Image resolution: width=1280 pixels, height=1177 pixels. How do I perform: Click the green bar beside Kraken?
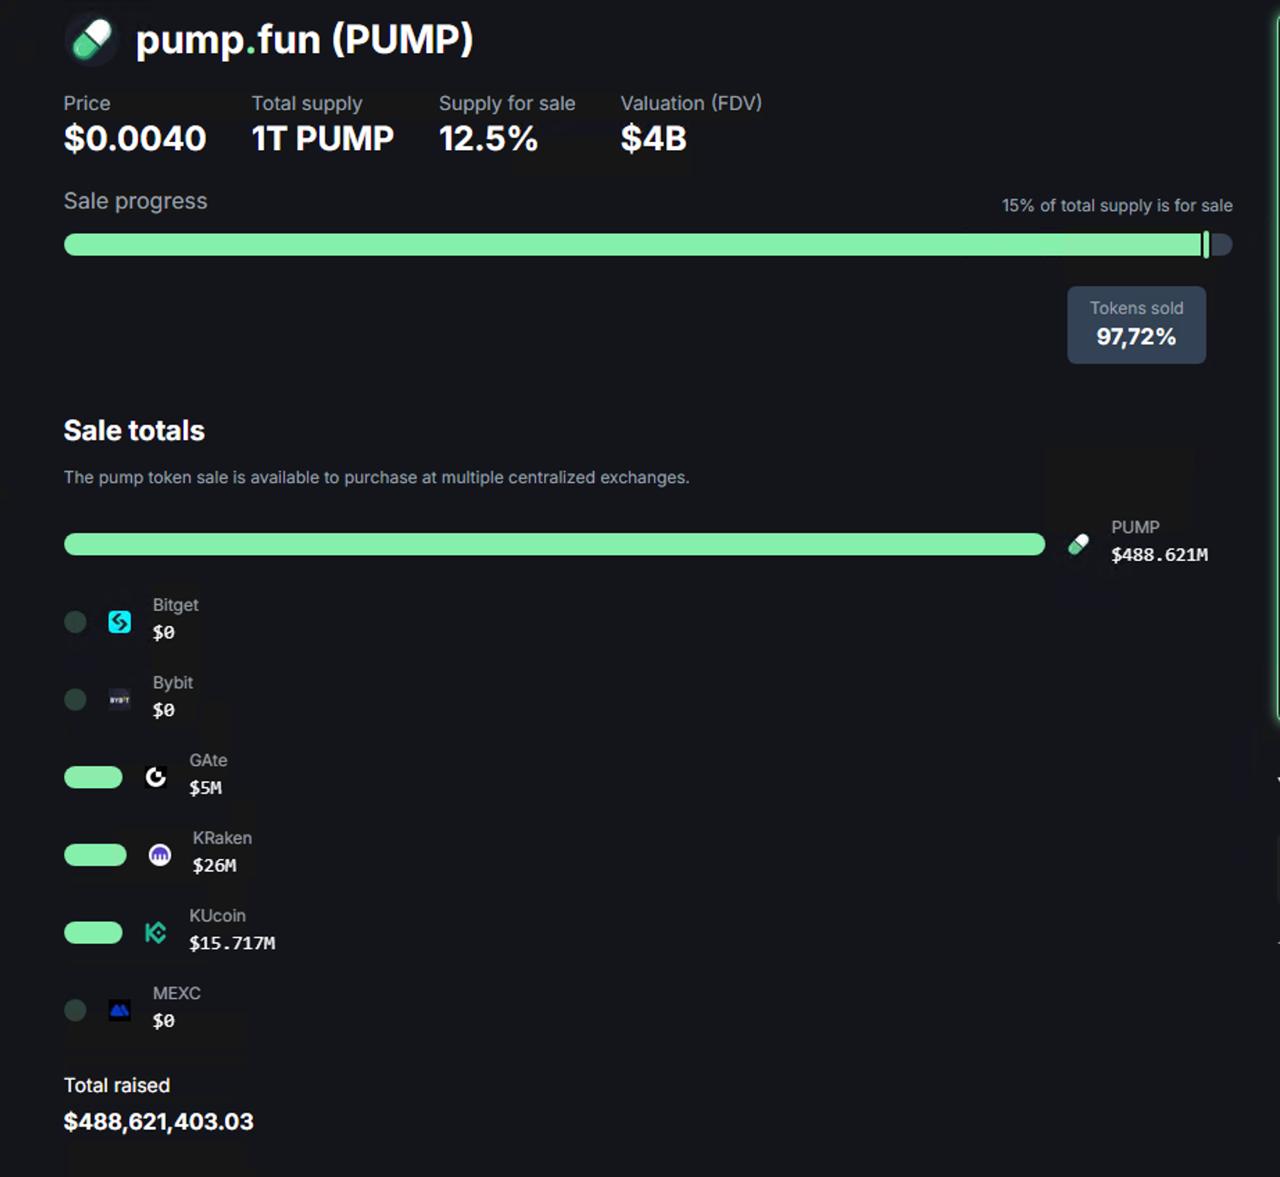[x=95, y=855]
